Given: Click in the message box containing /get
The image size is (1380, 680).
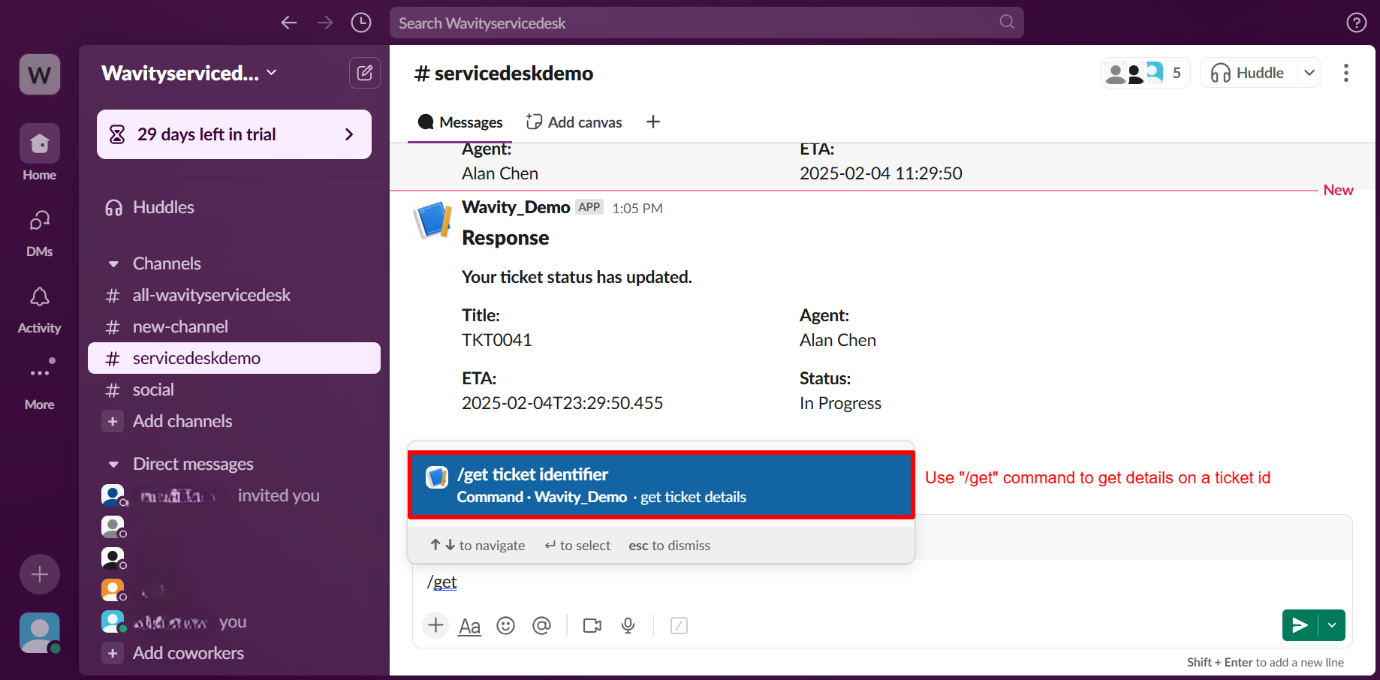Looking at the screenshot, I should point(880,582).
